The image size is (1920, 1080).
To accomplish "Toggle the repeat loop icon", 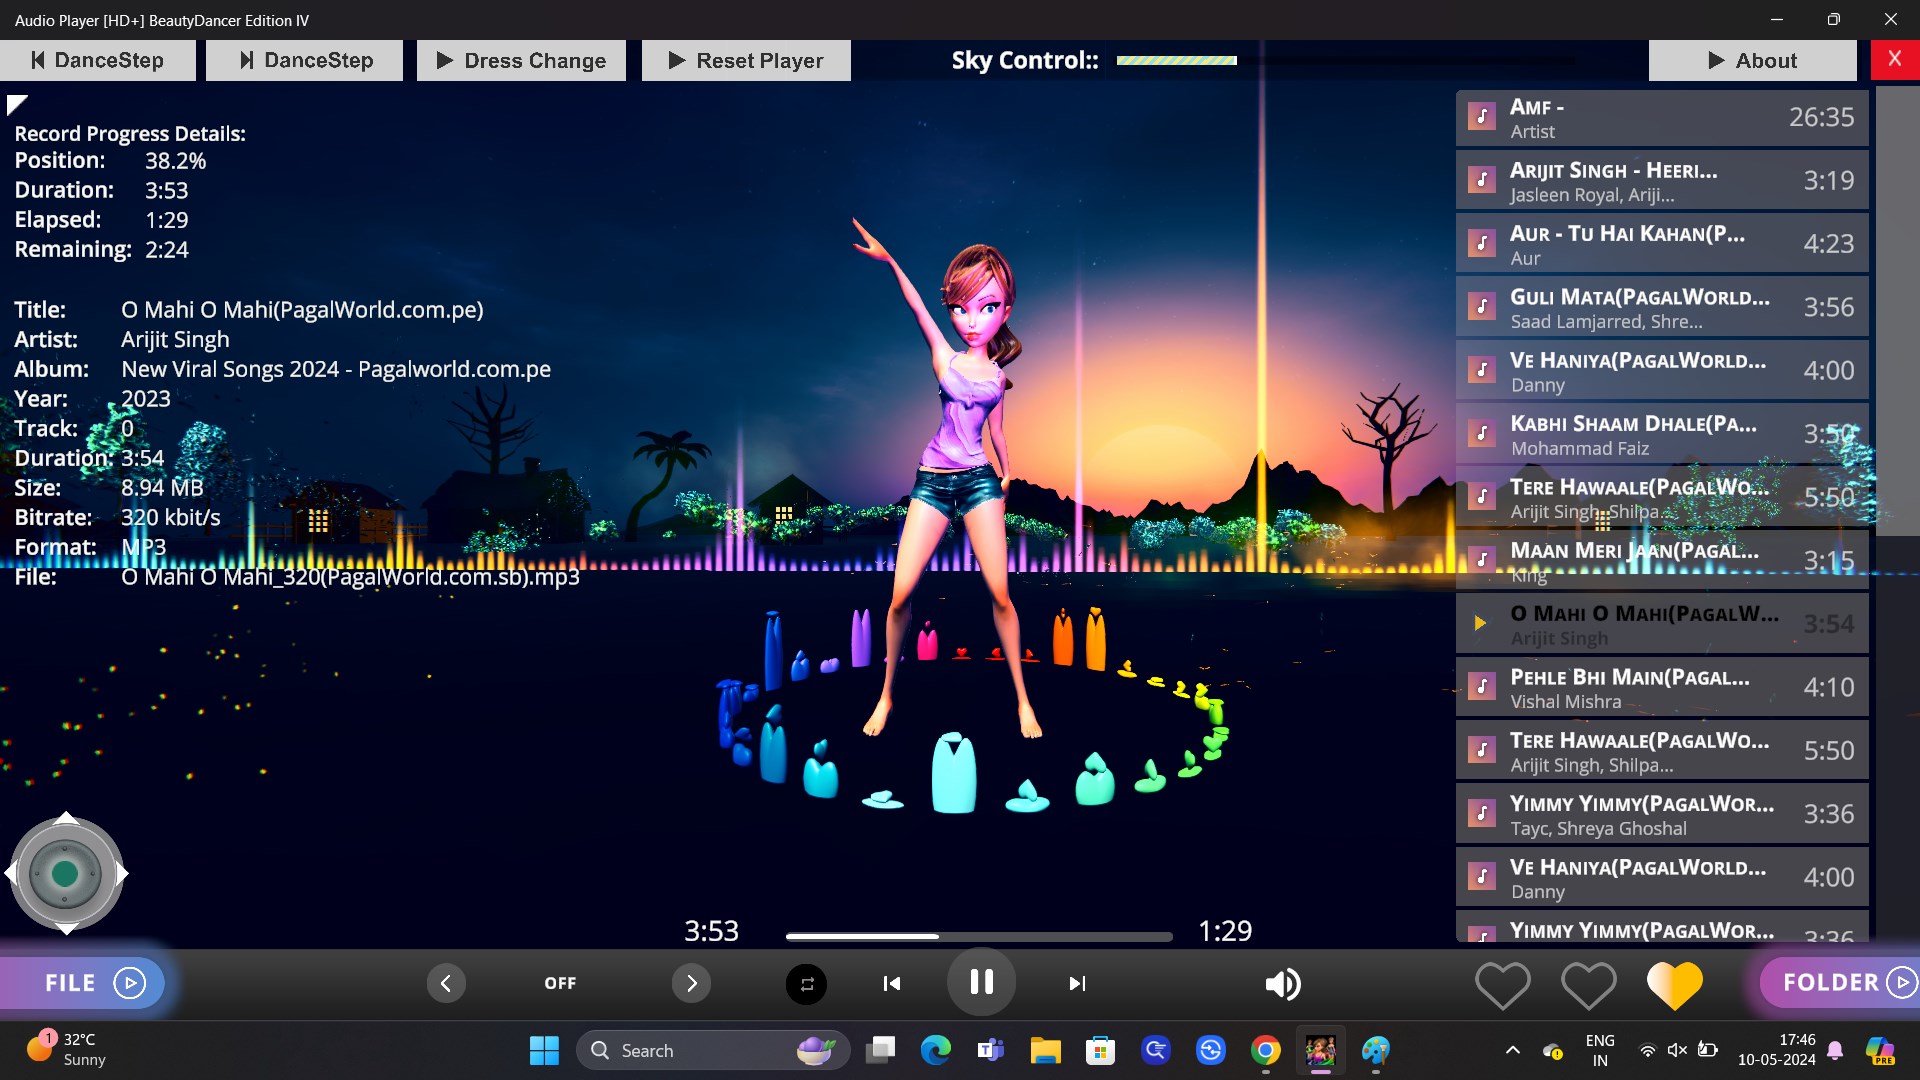I will pyautogui.click(x=806, y=984).
